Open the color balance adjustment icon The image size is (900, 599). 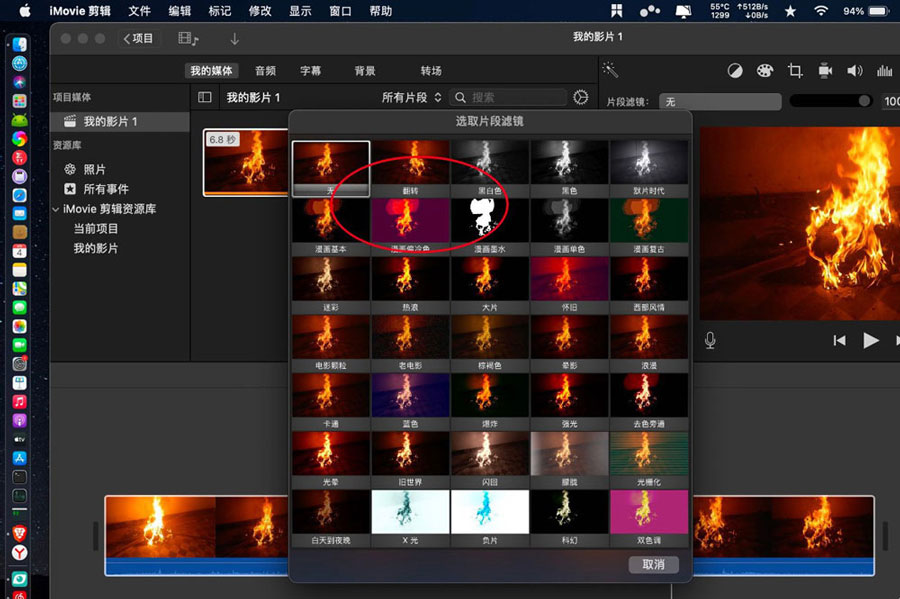(x=735, y=71)
